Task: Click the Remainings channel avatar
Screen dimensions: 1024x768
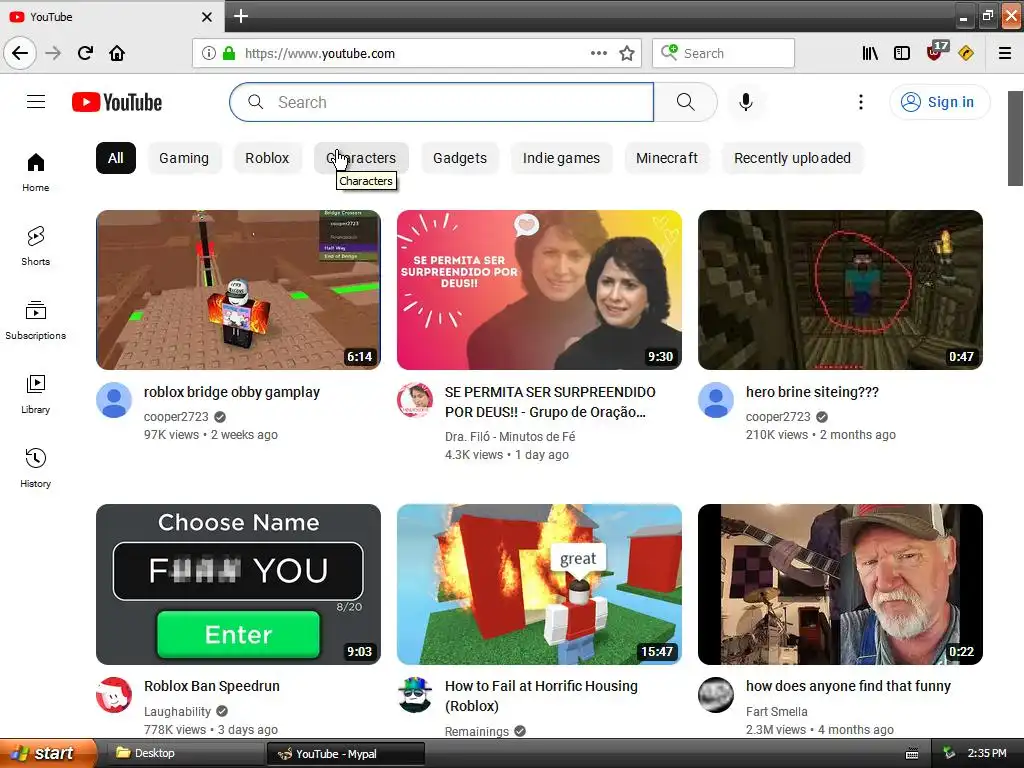Action: click(415, 695)
